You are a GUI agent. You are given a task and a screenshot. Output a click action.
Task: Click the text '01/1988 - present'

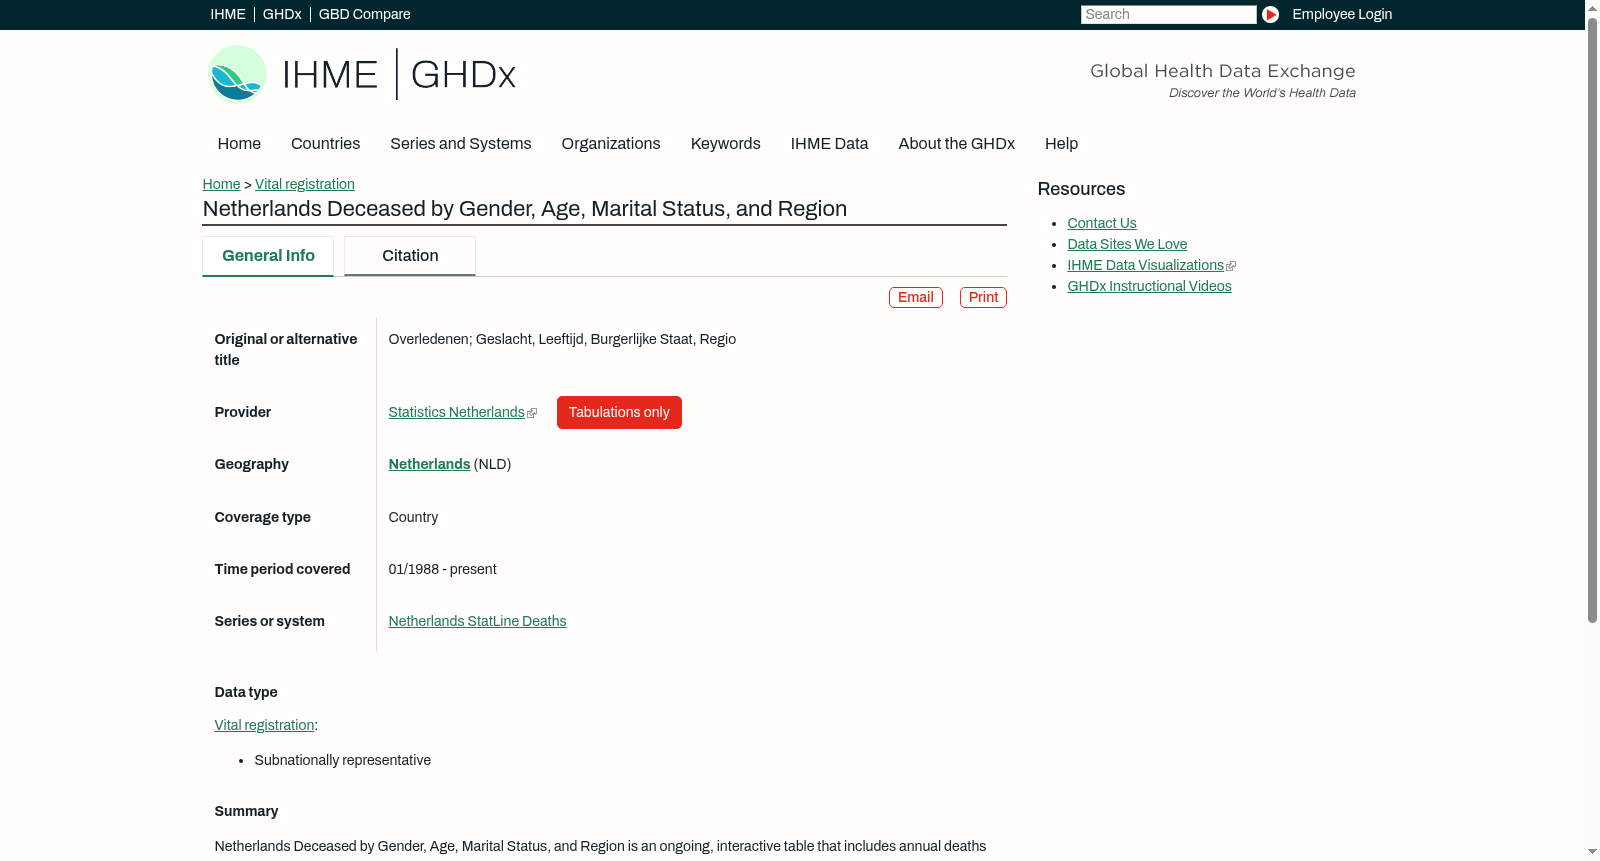click(x=442, y=569)
